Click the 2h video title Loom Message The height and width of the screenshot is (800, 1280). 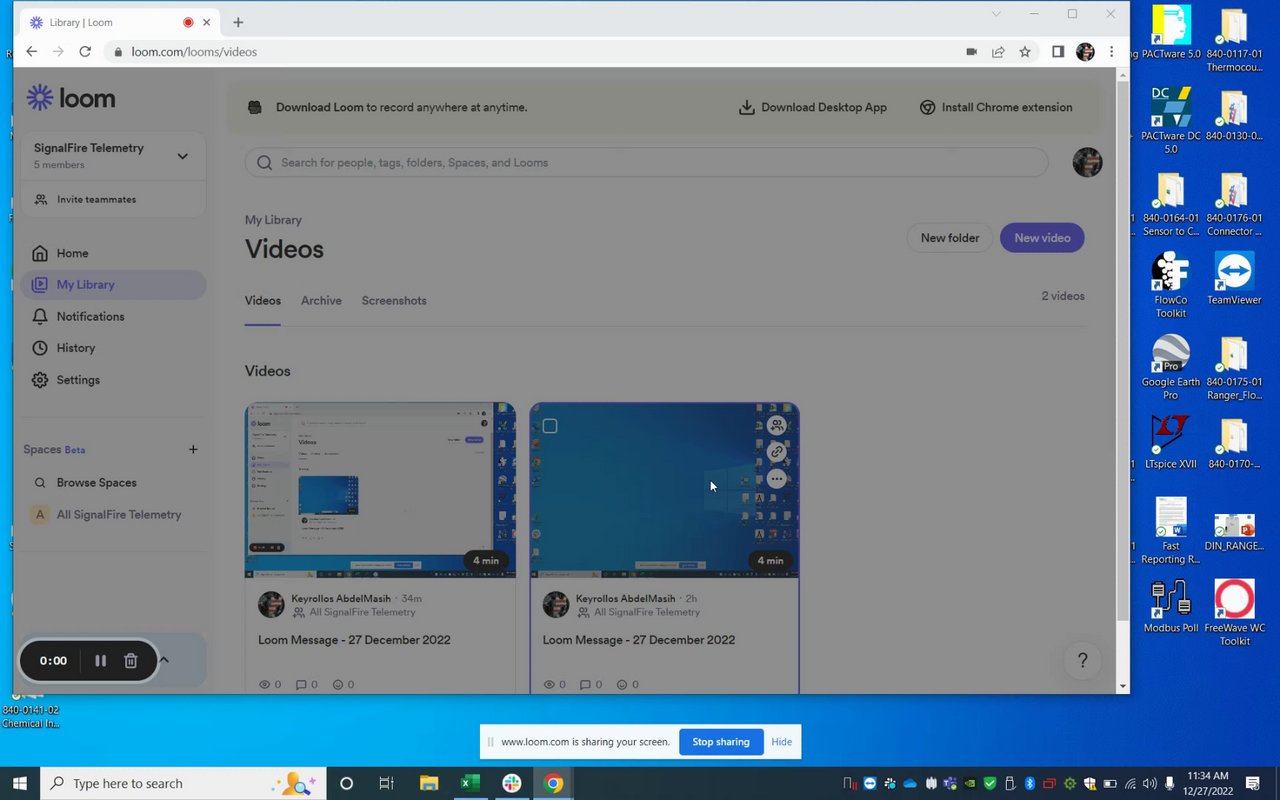pos(639,640)
